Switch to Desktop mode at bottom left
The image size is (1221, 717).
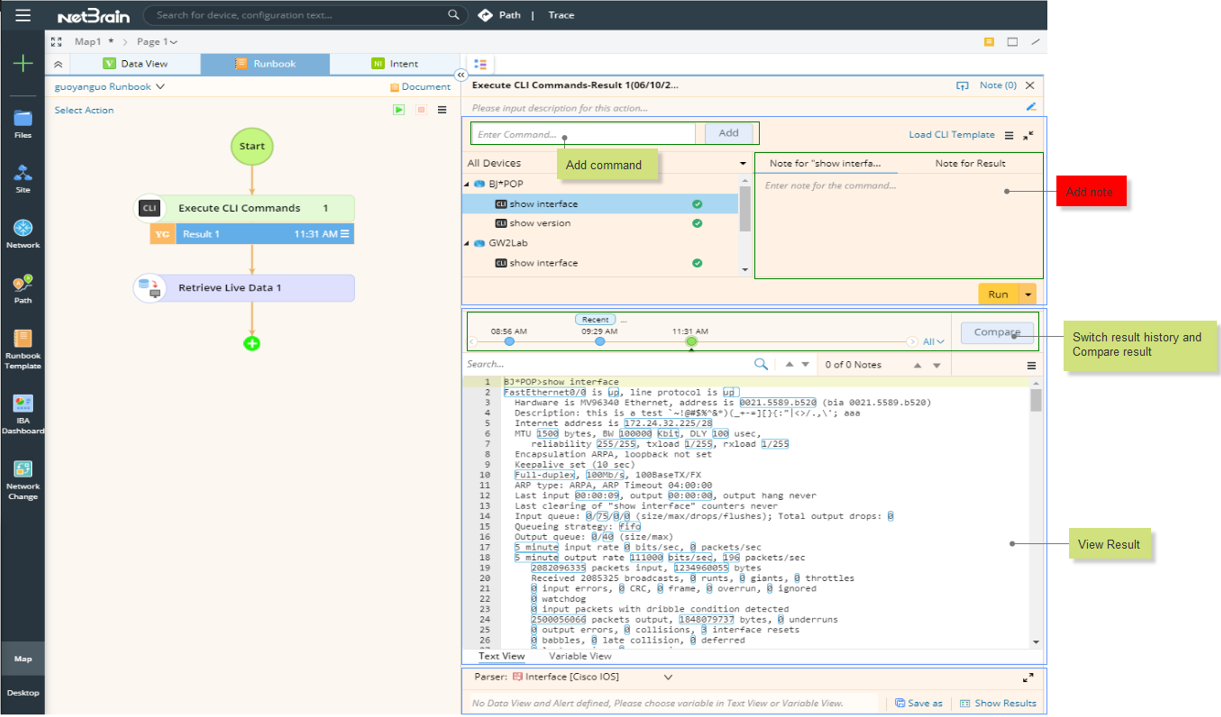click(21, 692)
